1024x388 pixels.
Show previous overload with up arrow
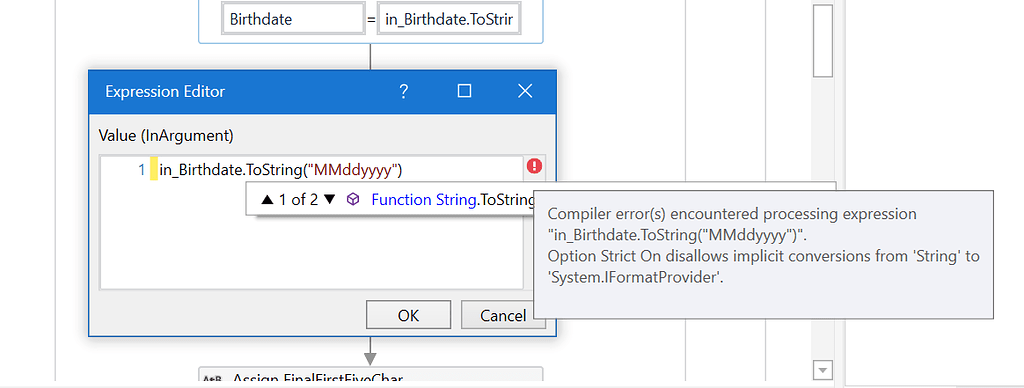coord(267,200)
